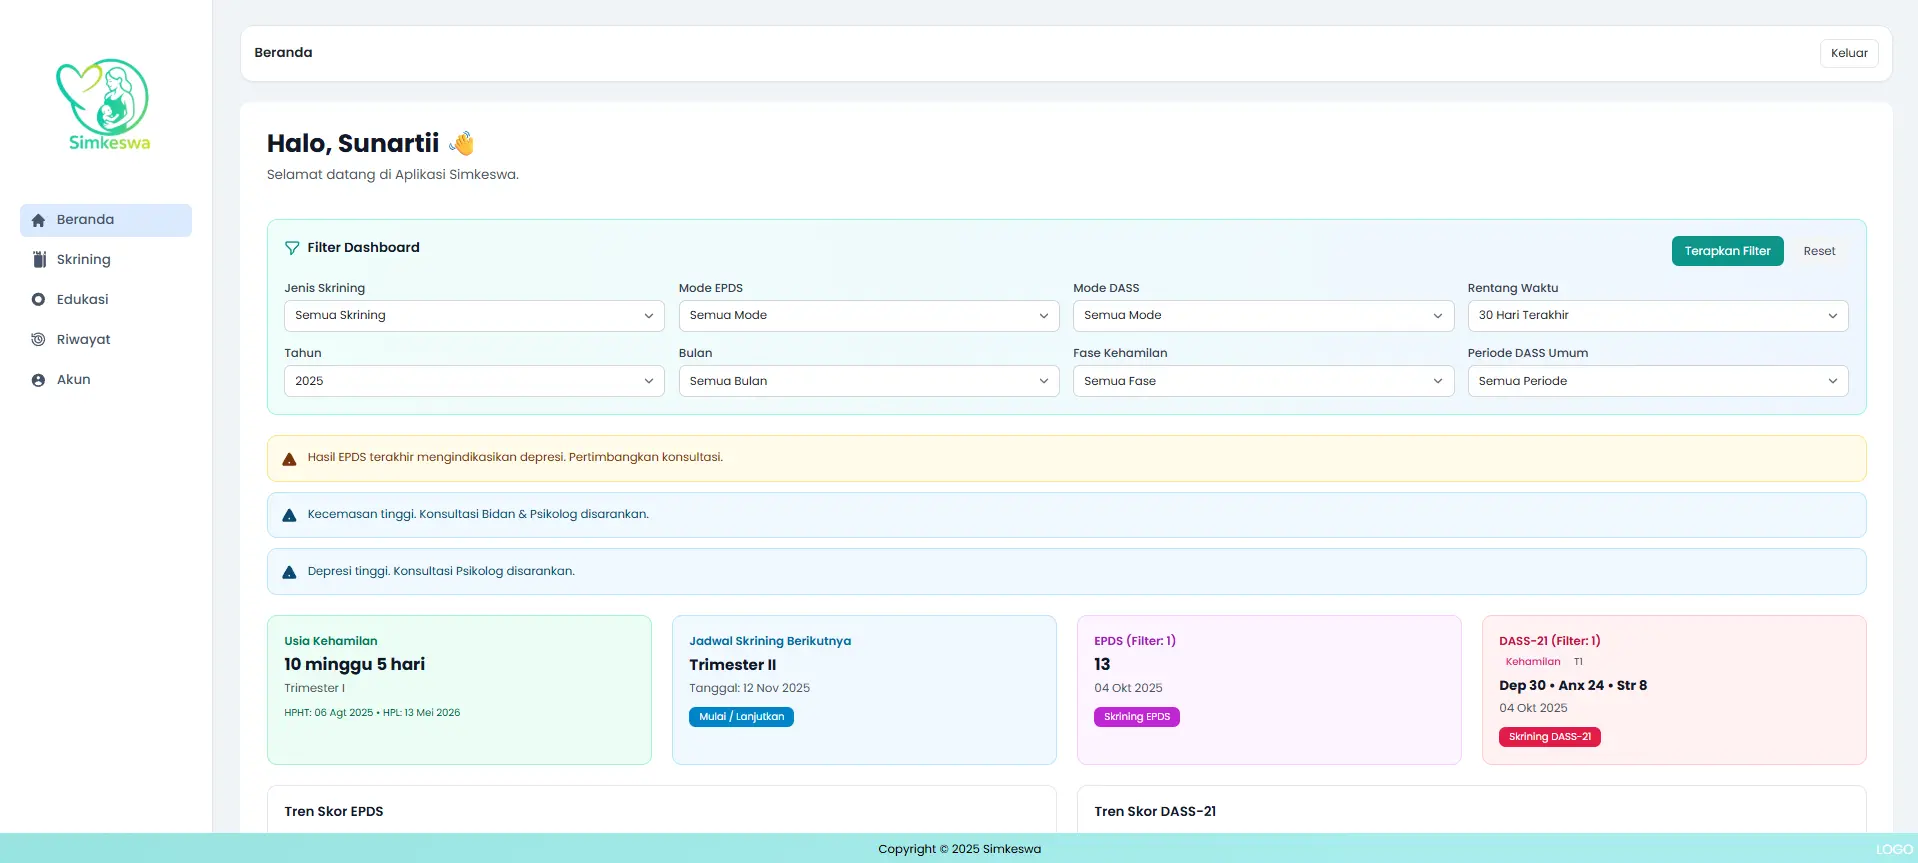Go to Riwayat in the sidebar menu
Screen dimensions: 1918x863
point(84,340)
